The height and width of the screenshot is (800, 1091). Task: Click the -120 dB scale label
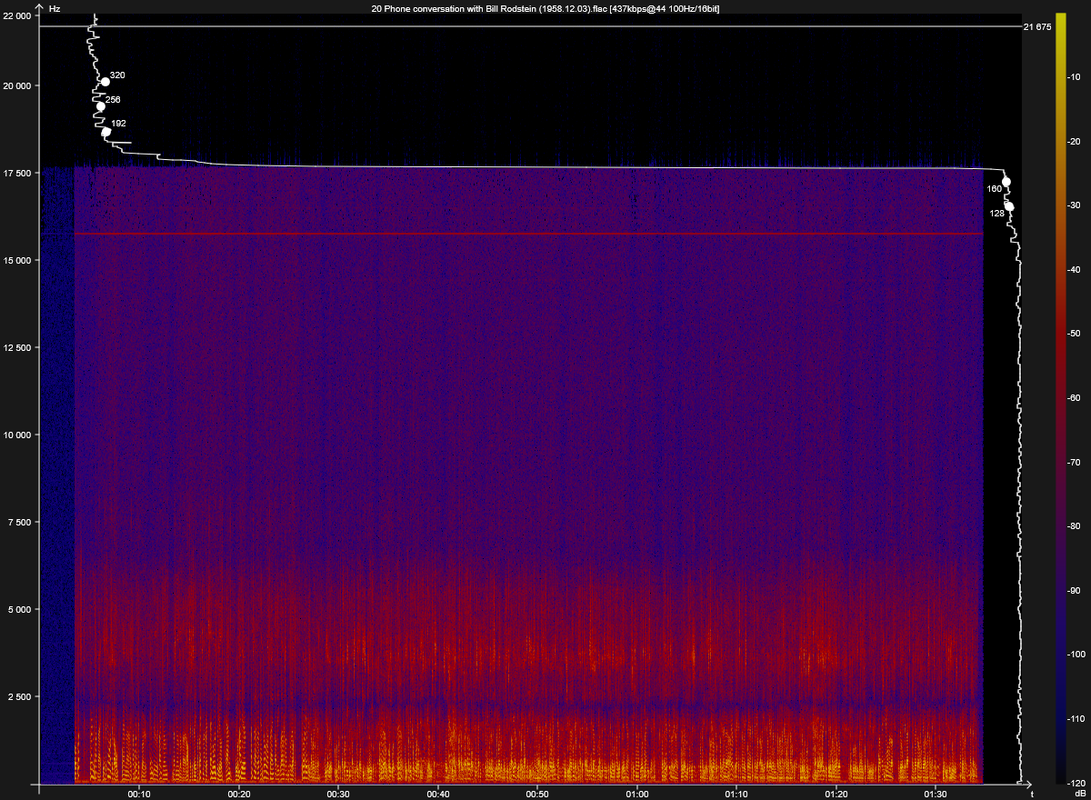click(1076, 783)
